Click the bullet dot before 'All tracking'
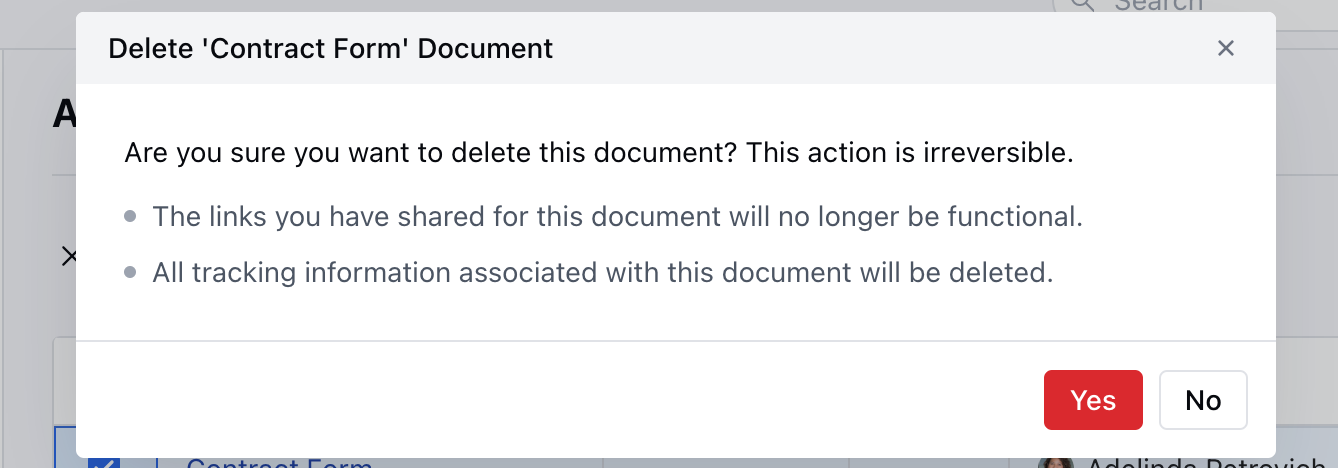 pyautogui.click(x=130, y=272)
